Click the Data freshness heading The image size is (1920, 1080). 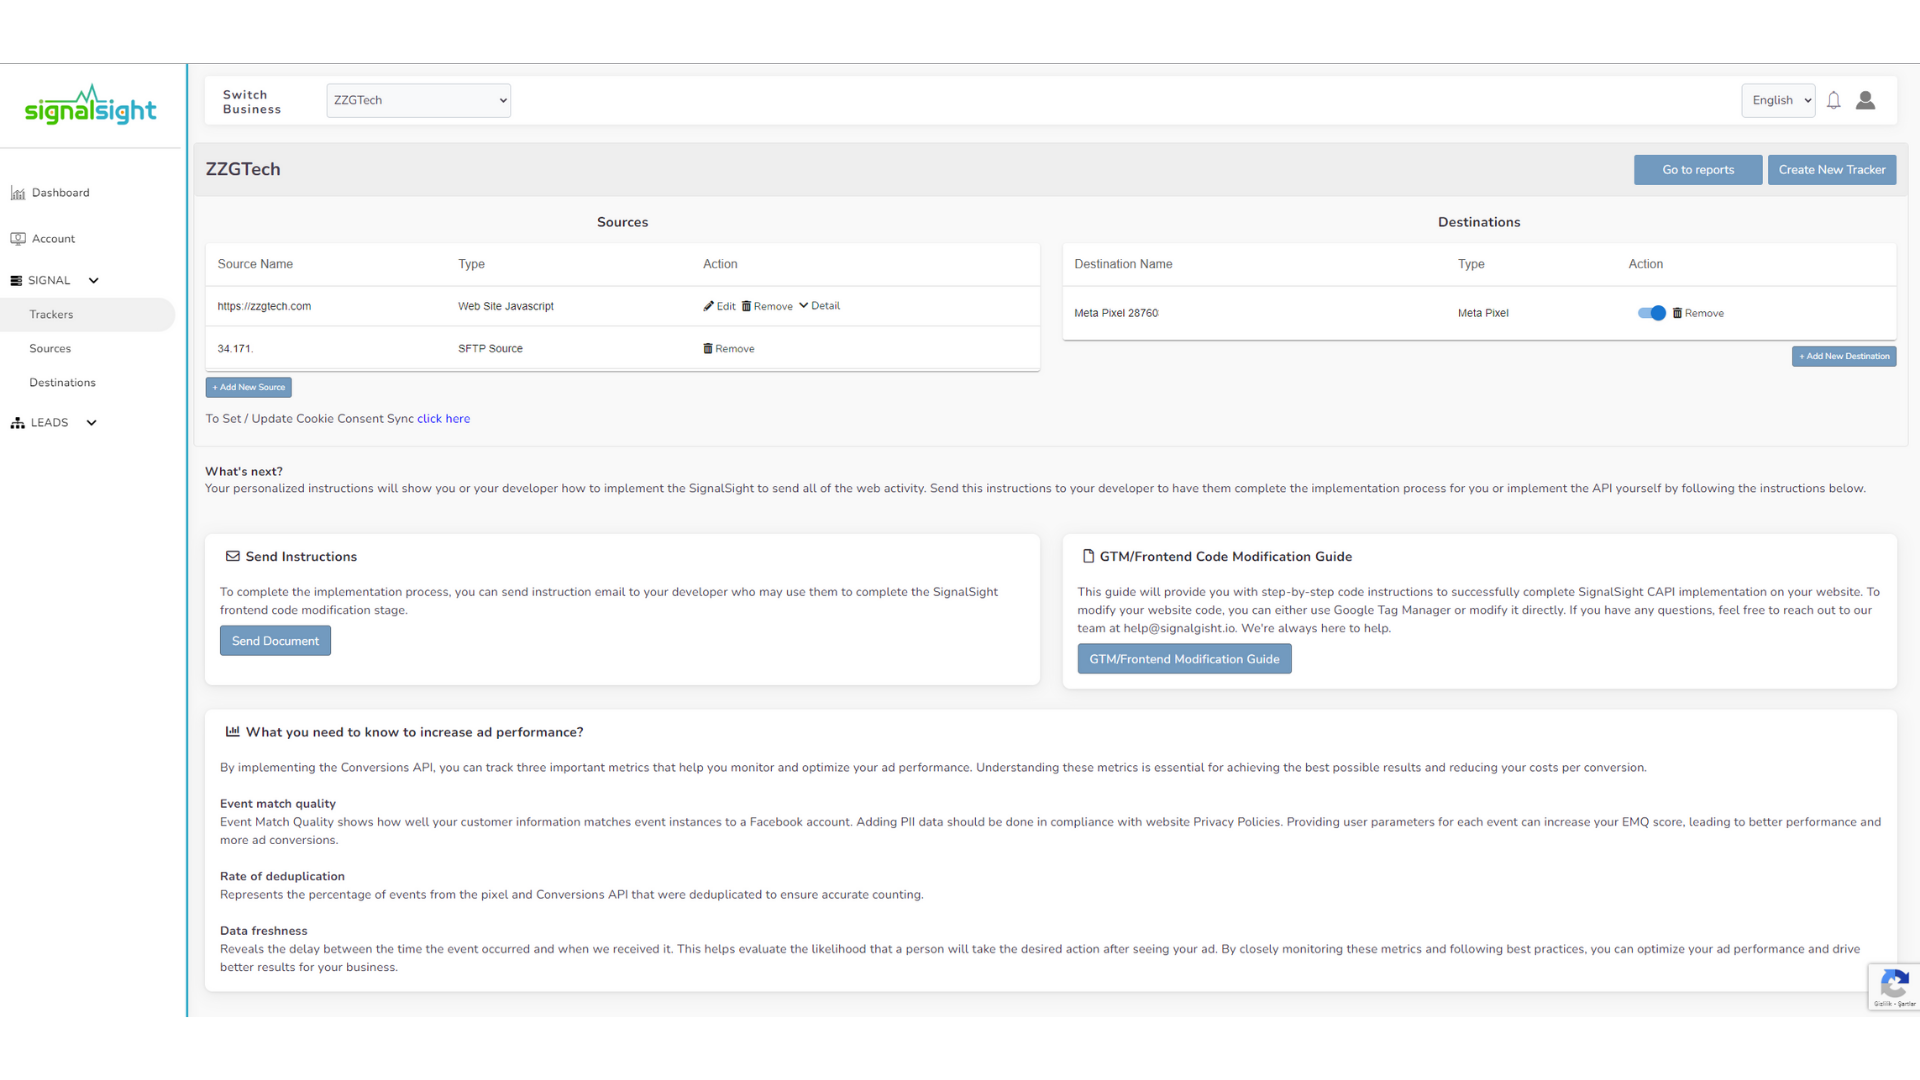[264, 931]
